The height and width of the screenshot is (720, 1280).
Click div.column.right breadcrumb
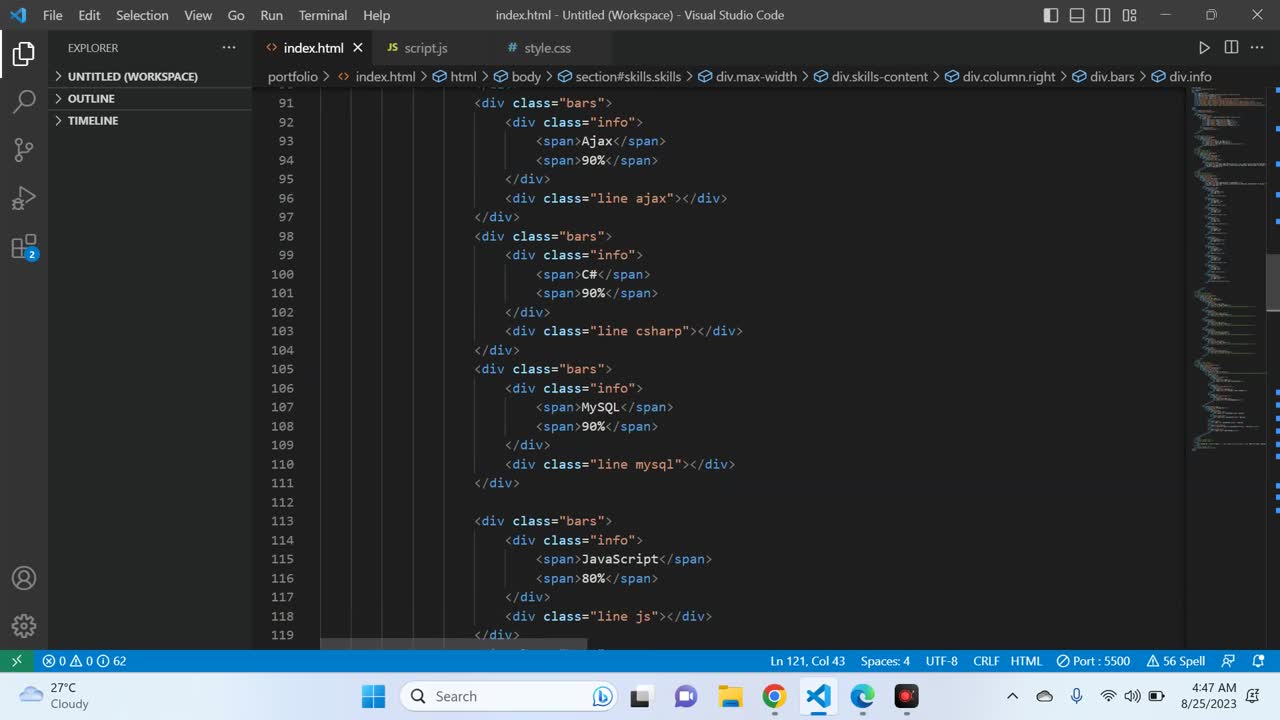coord(1000,76)
